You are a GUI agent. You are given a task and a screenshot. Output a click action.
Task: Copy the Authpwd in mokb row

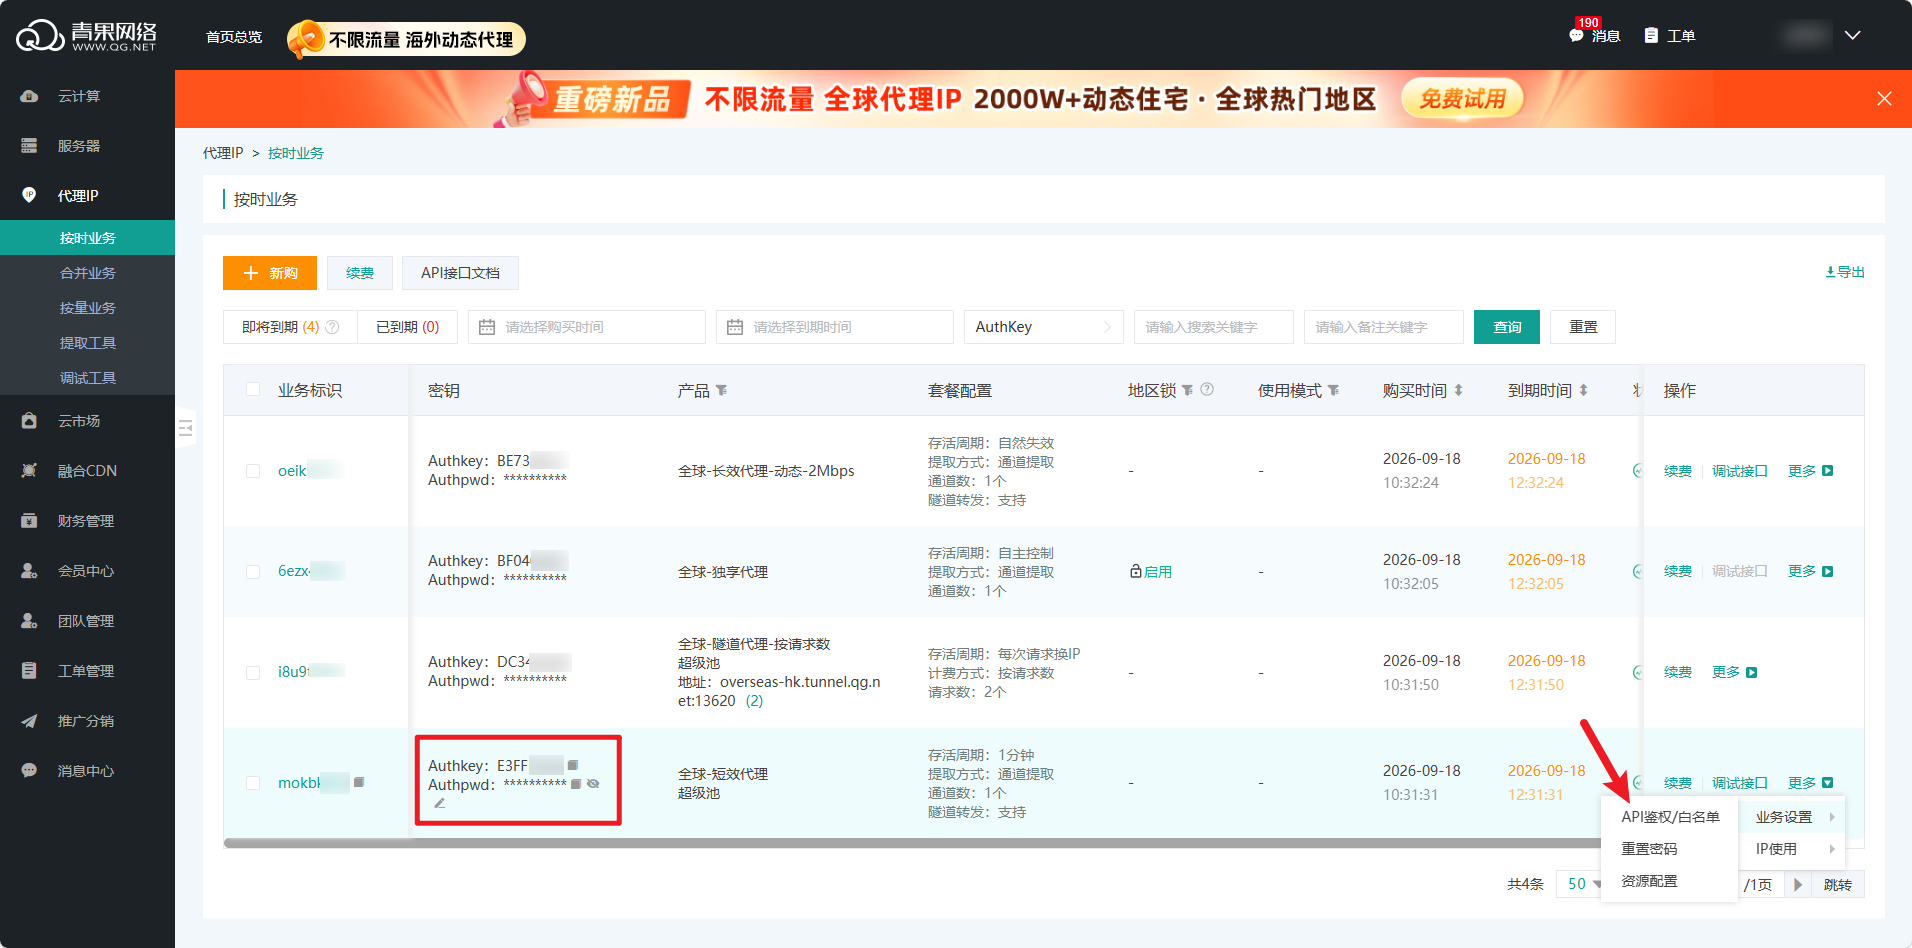[x=576, y=784]
